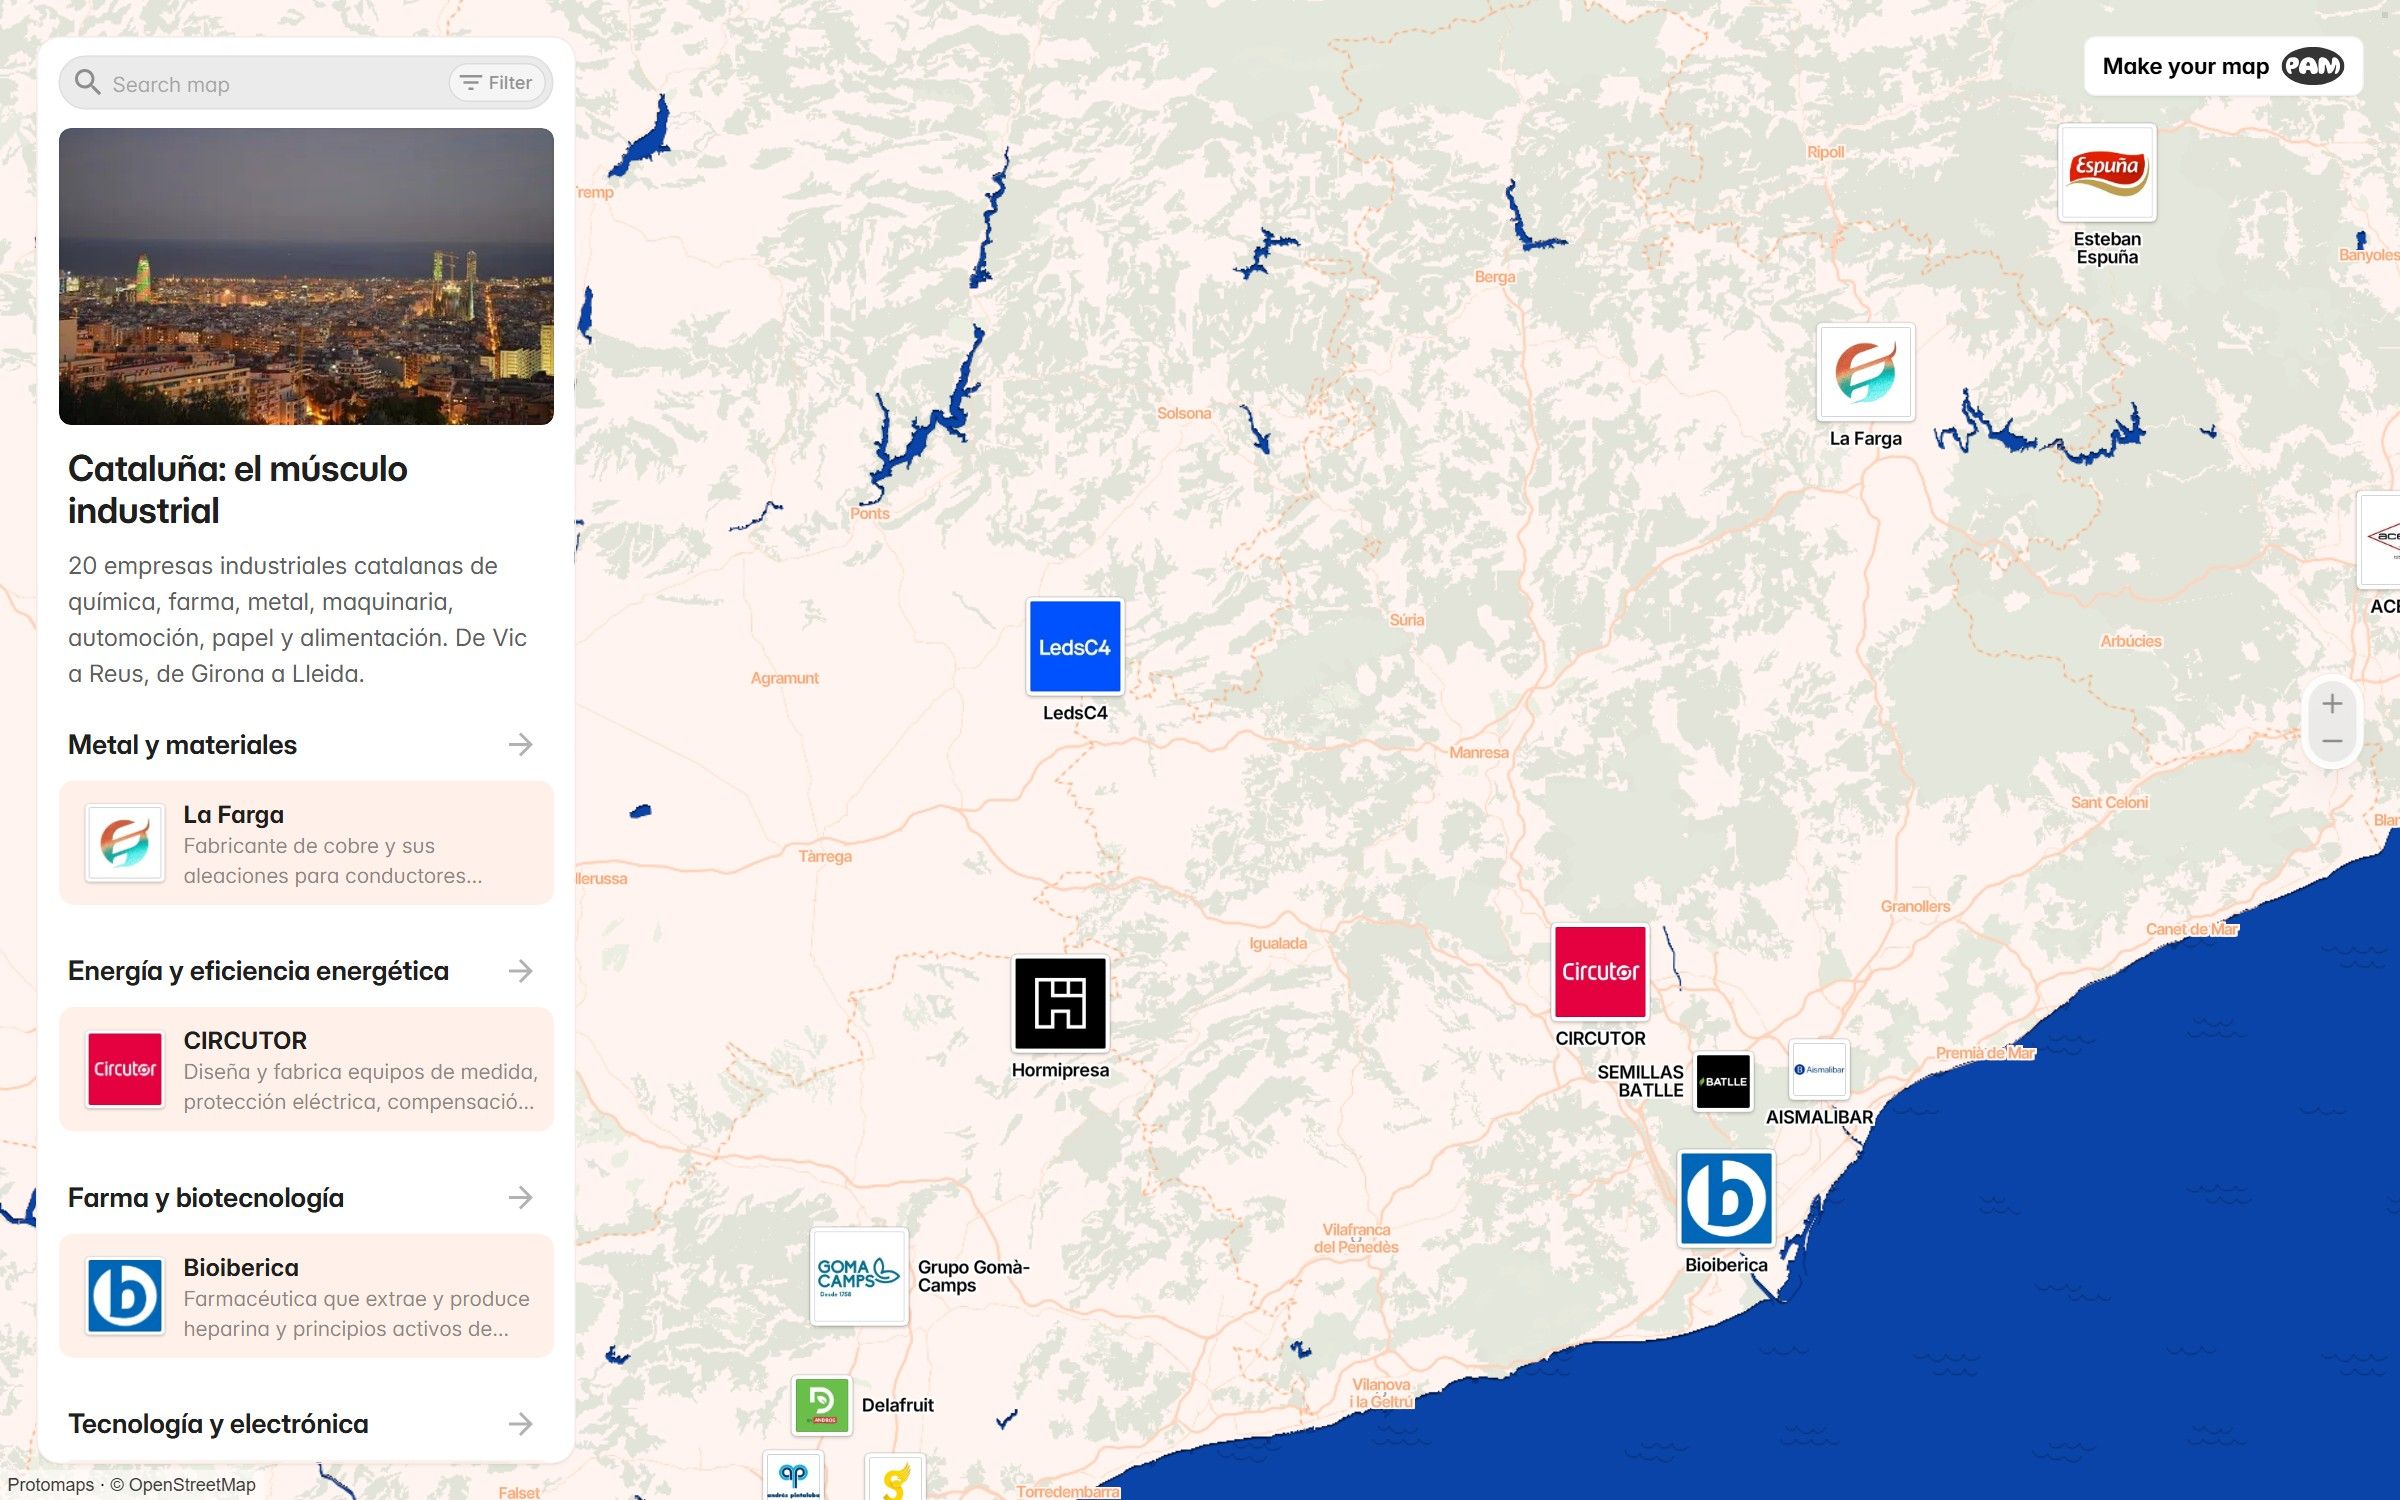Click the Circutor logo in sidebar card

pyautogui.click(x=125, y=1069)
